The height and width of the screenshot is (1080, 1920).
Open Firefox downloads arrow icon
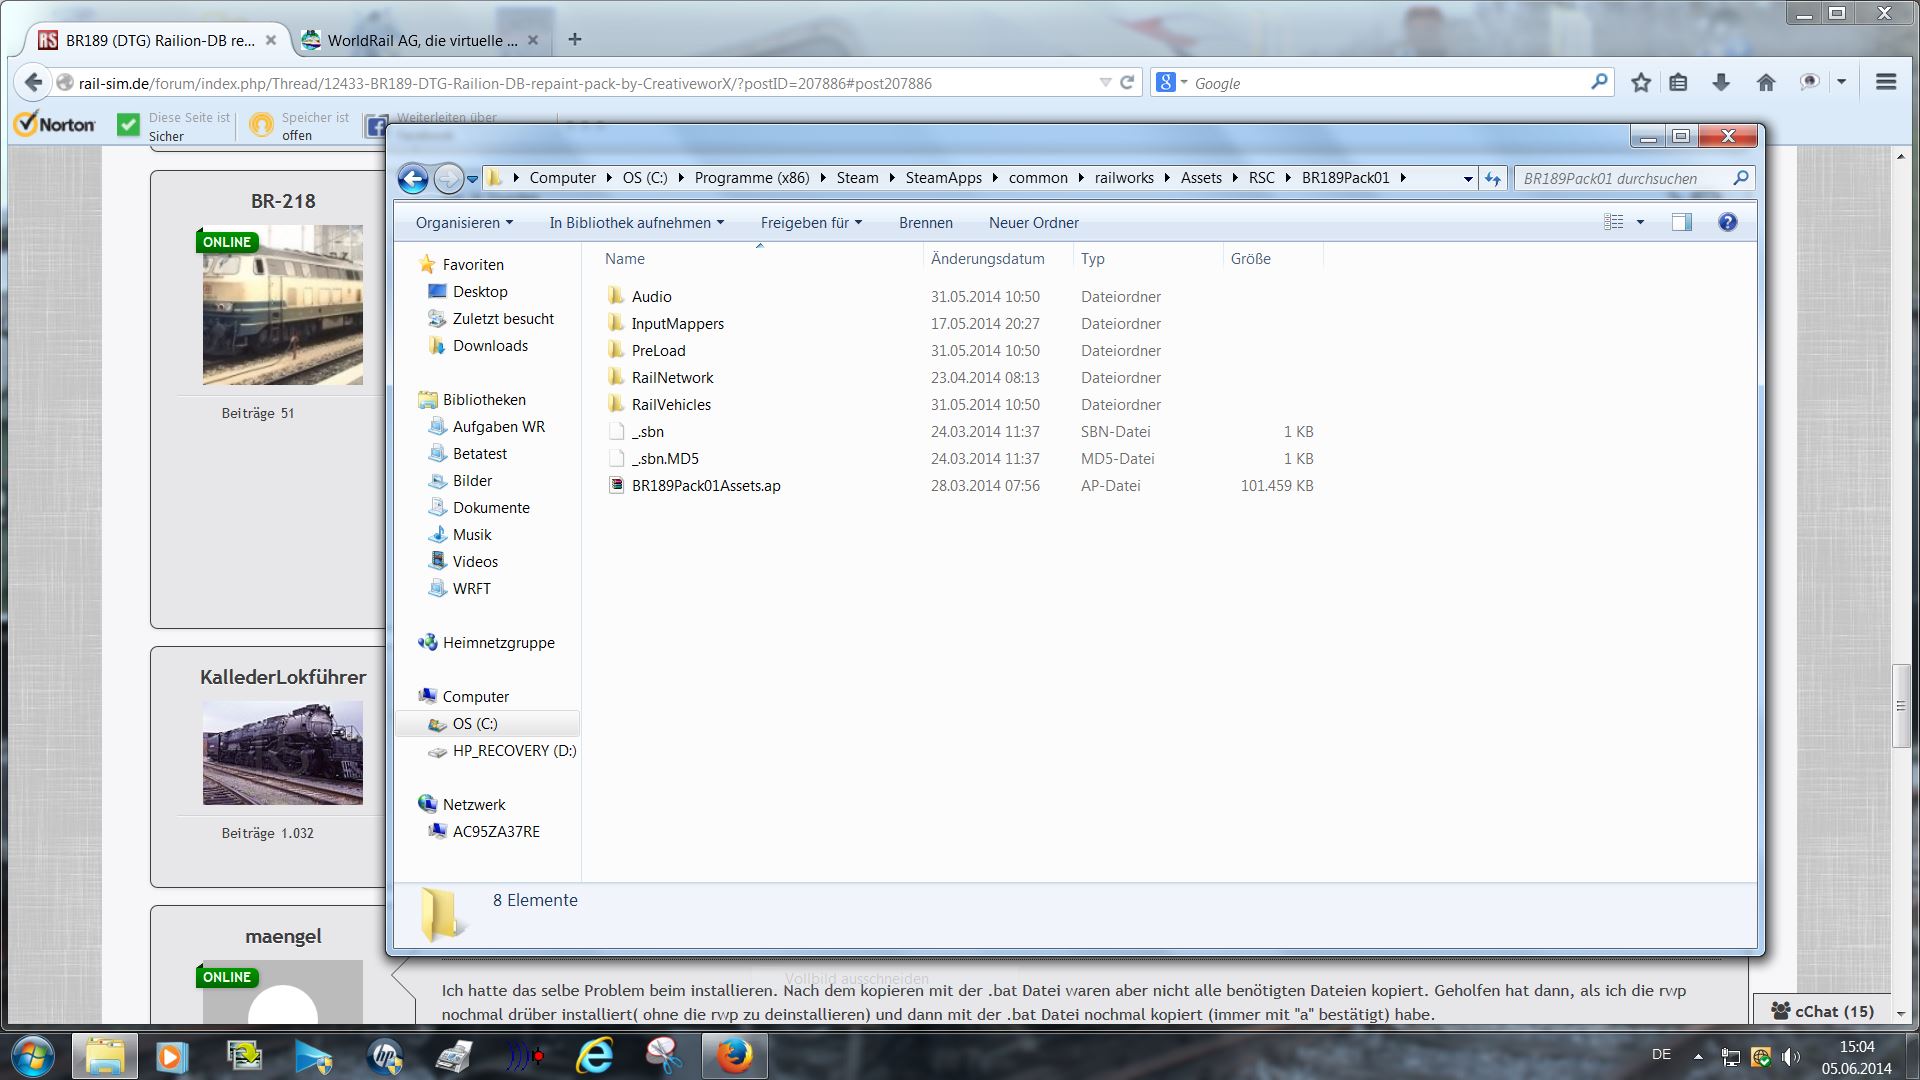tap(1721, 83)
